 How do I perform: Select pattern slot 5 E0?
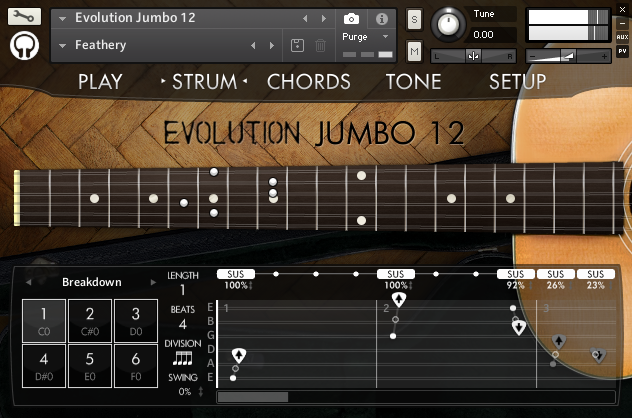tap(90, 366)
